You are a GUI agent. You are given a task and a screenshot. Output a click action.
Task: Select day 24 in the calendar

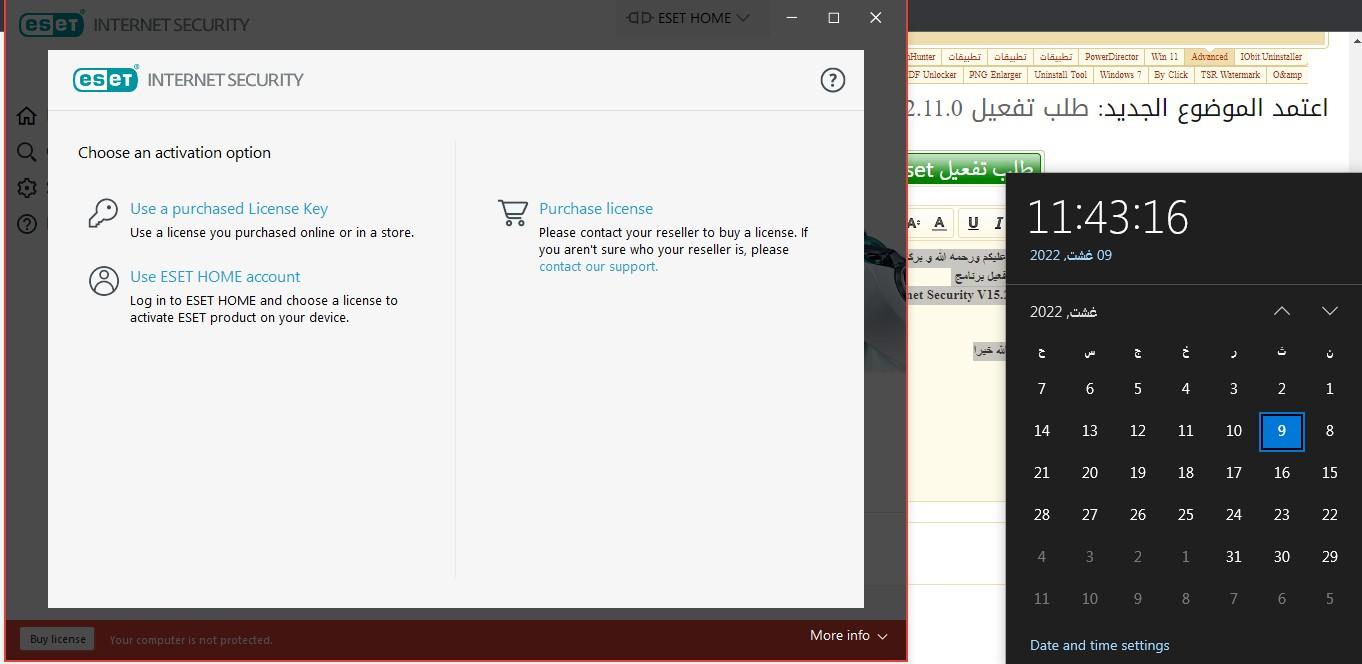click(x=1234, y=515)
